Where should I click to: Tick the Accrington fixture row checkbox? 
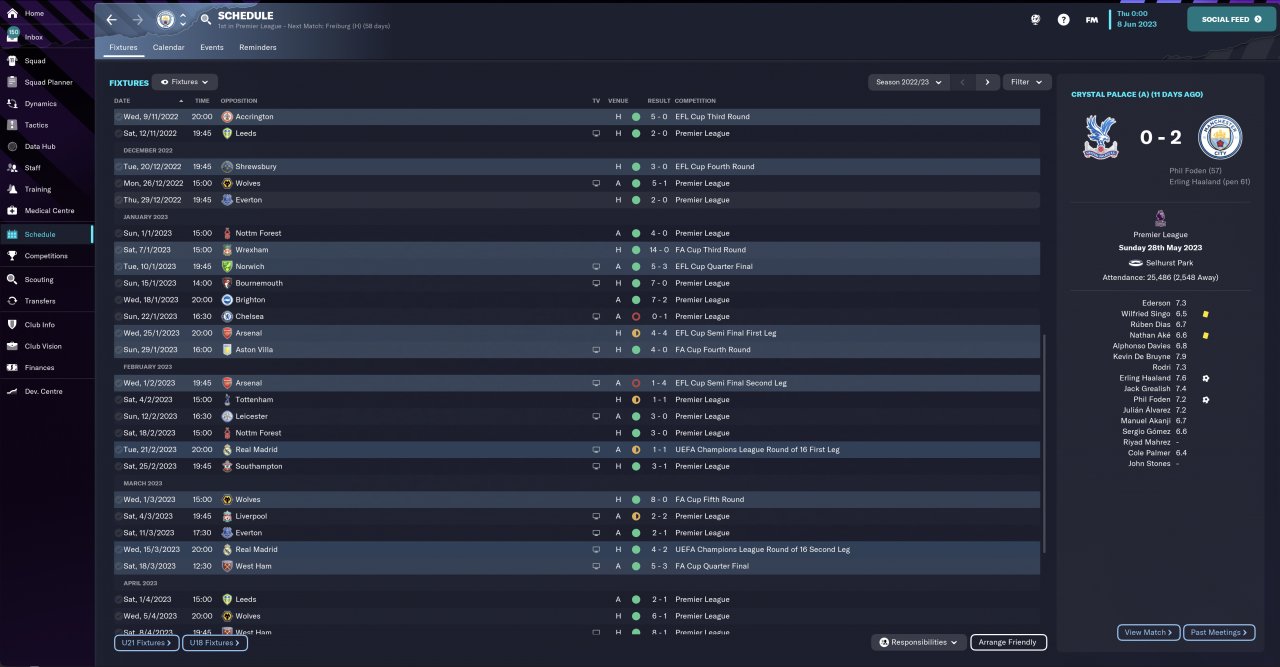118,117
